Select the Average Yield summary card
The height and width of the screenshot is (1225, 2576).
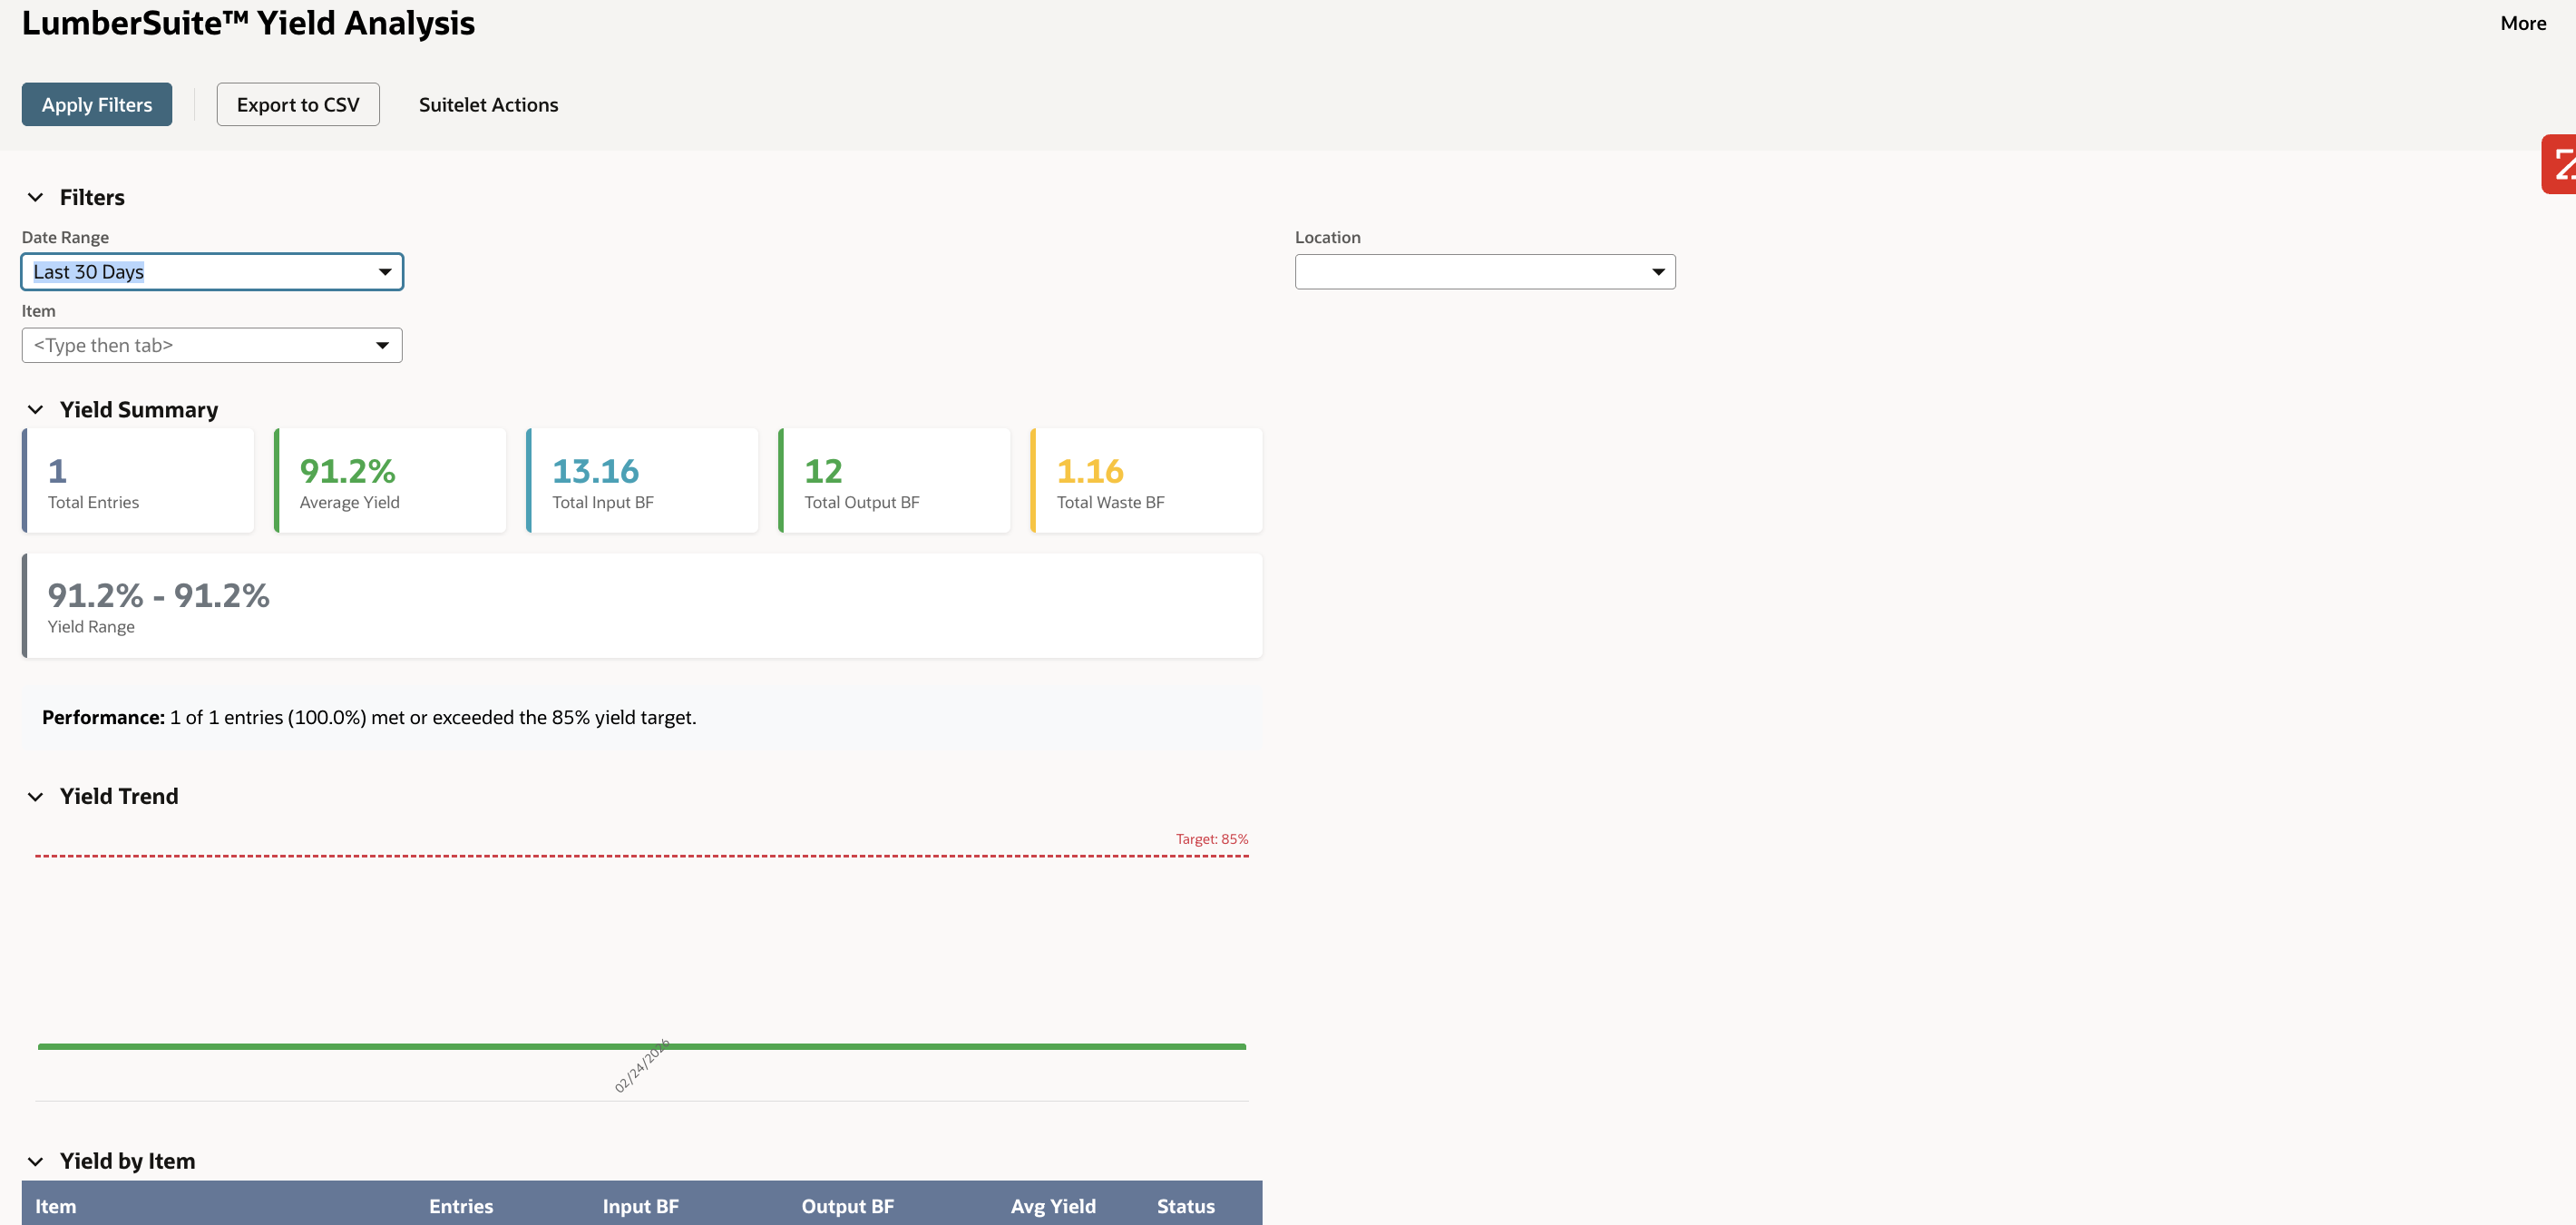[390, 480]
